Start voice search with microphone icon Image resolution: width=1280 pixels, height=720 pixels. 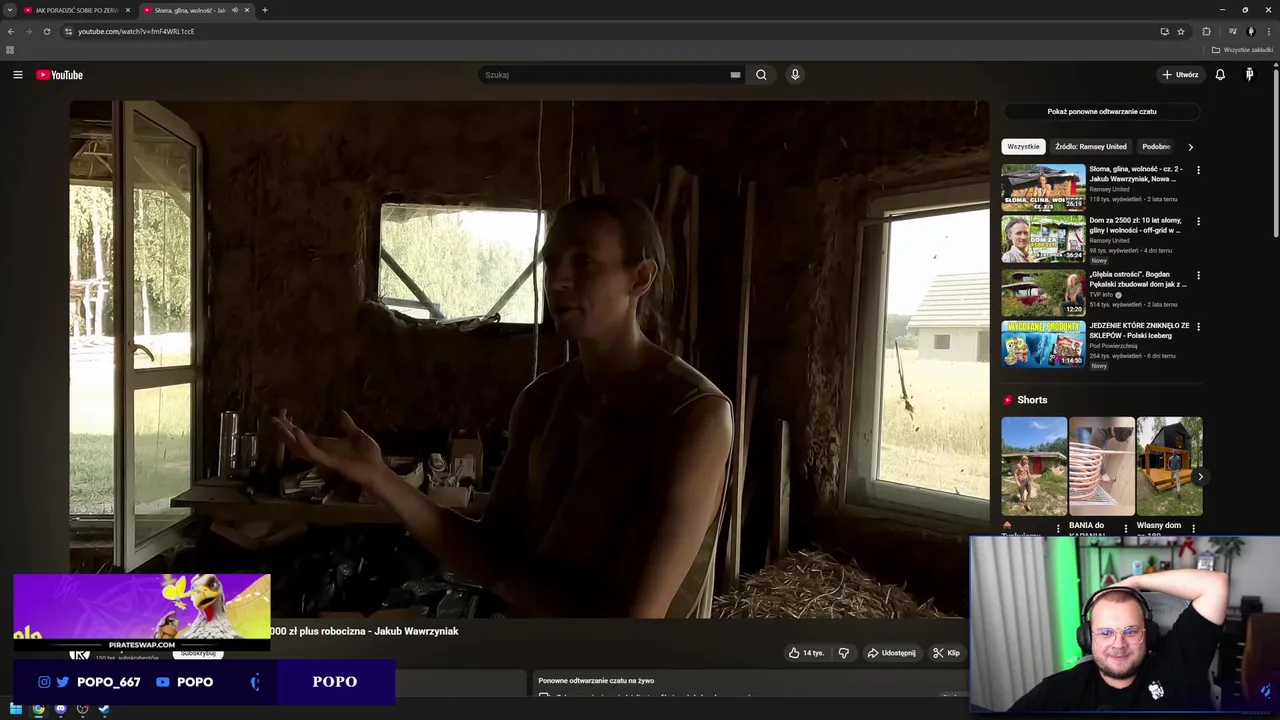pos(795,75)
